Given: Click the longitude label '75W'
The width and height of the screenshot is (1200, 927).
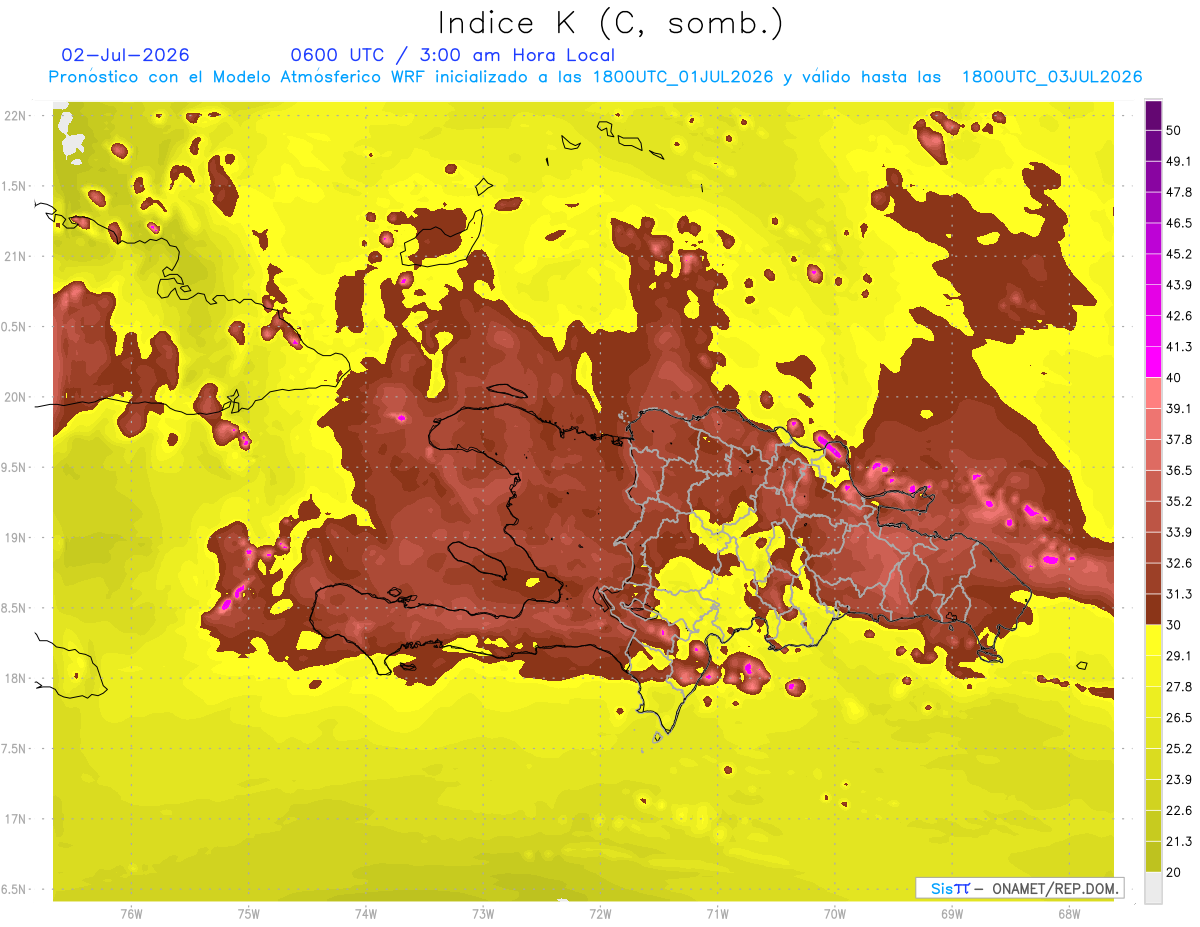Looking at the screenshot, I should (x=249, y=914).
